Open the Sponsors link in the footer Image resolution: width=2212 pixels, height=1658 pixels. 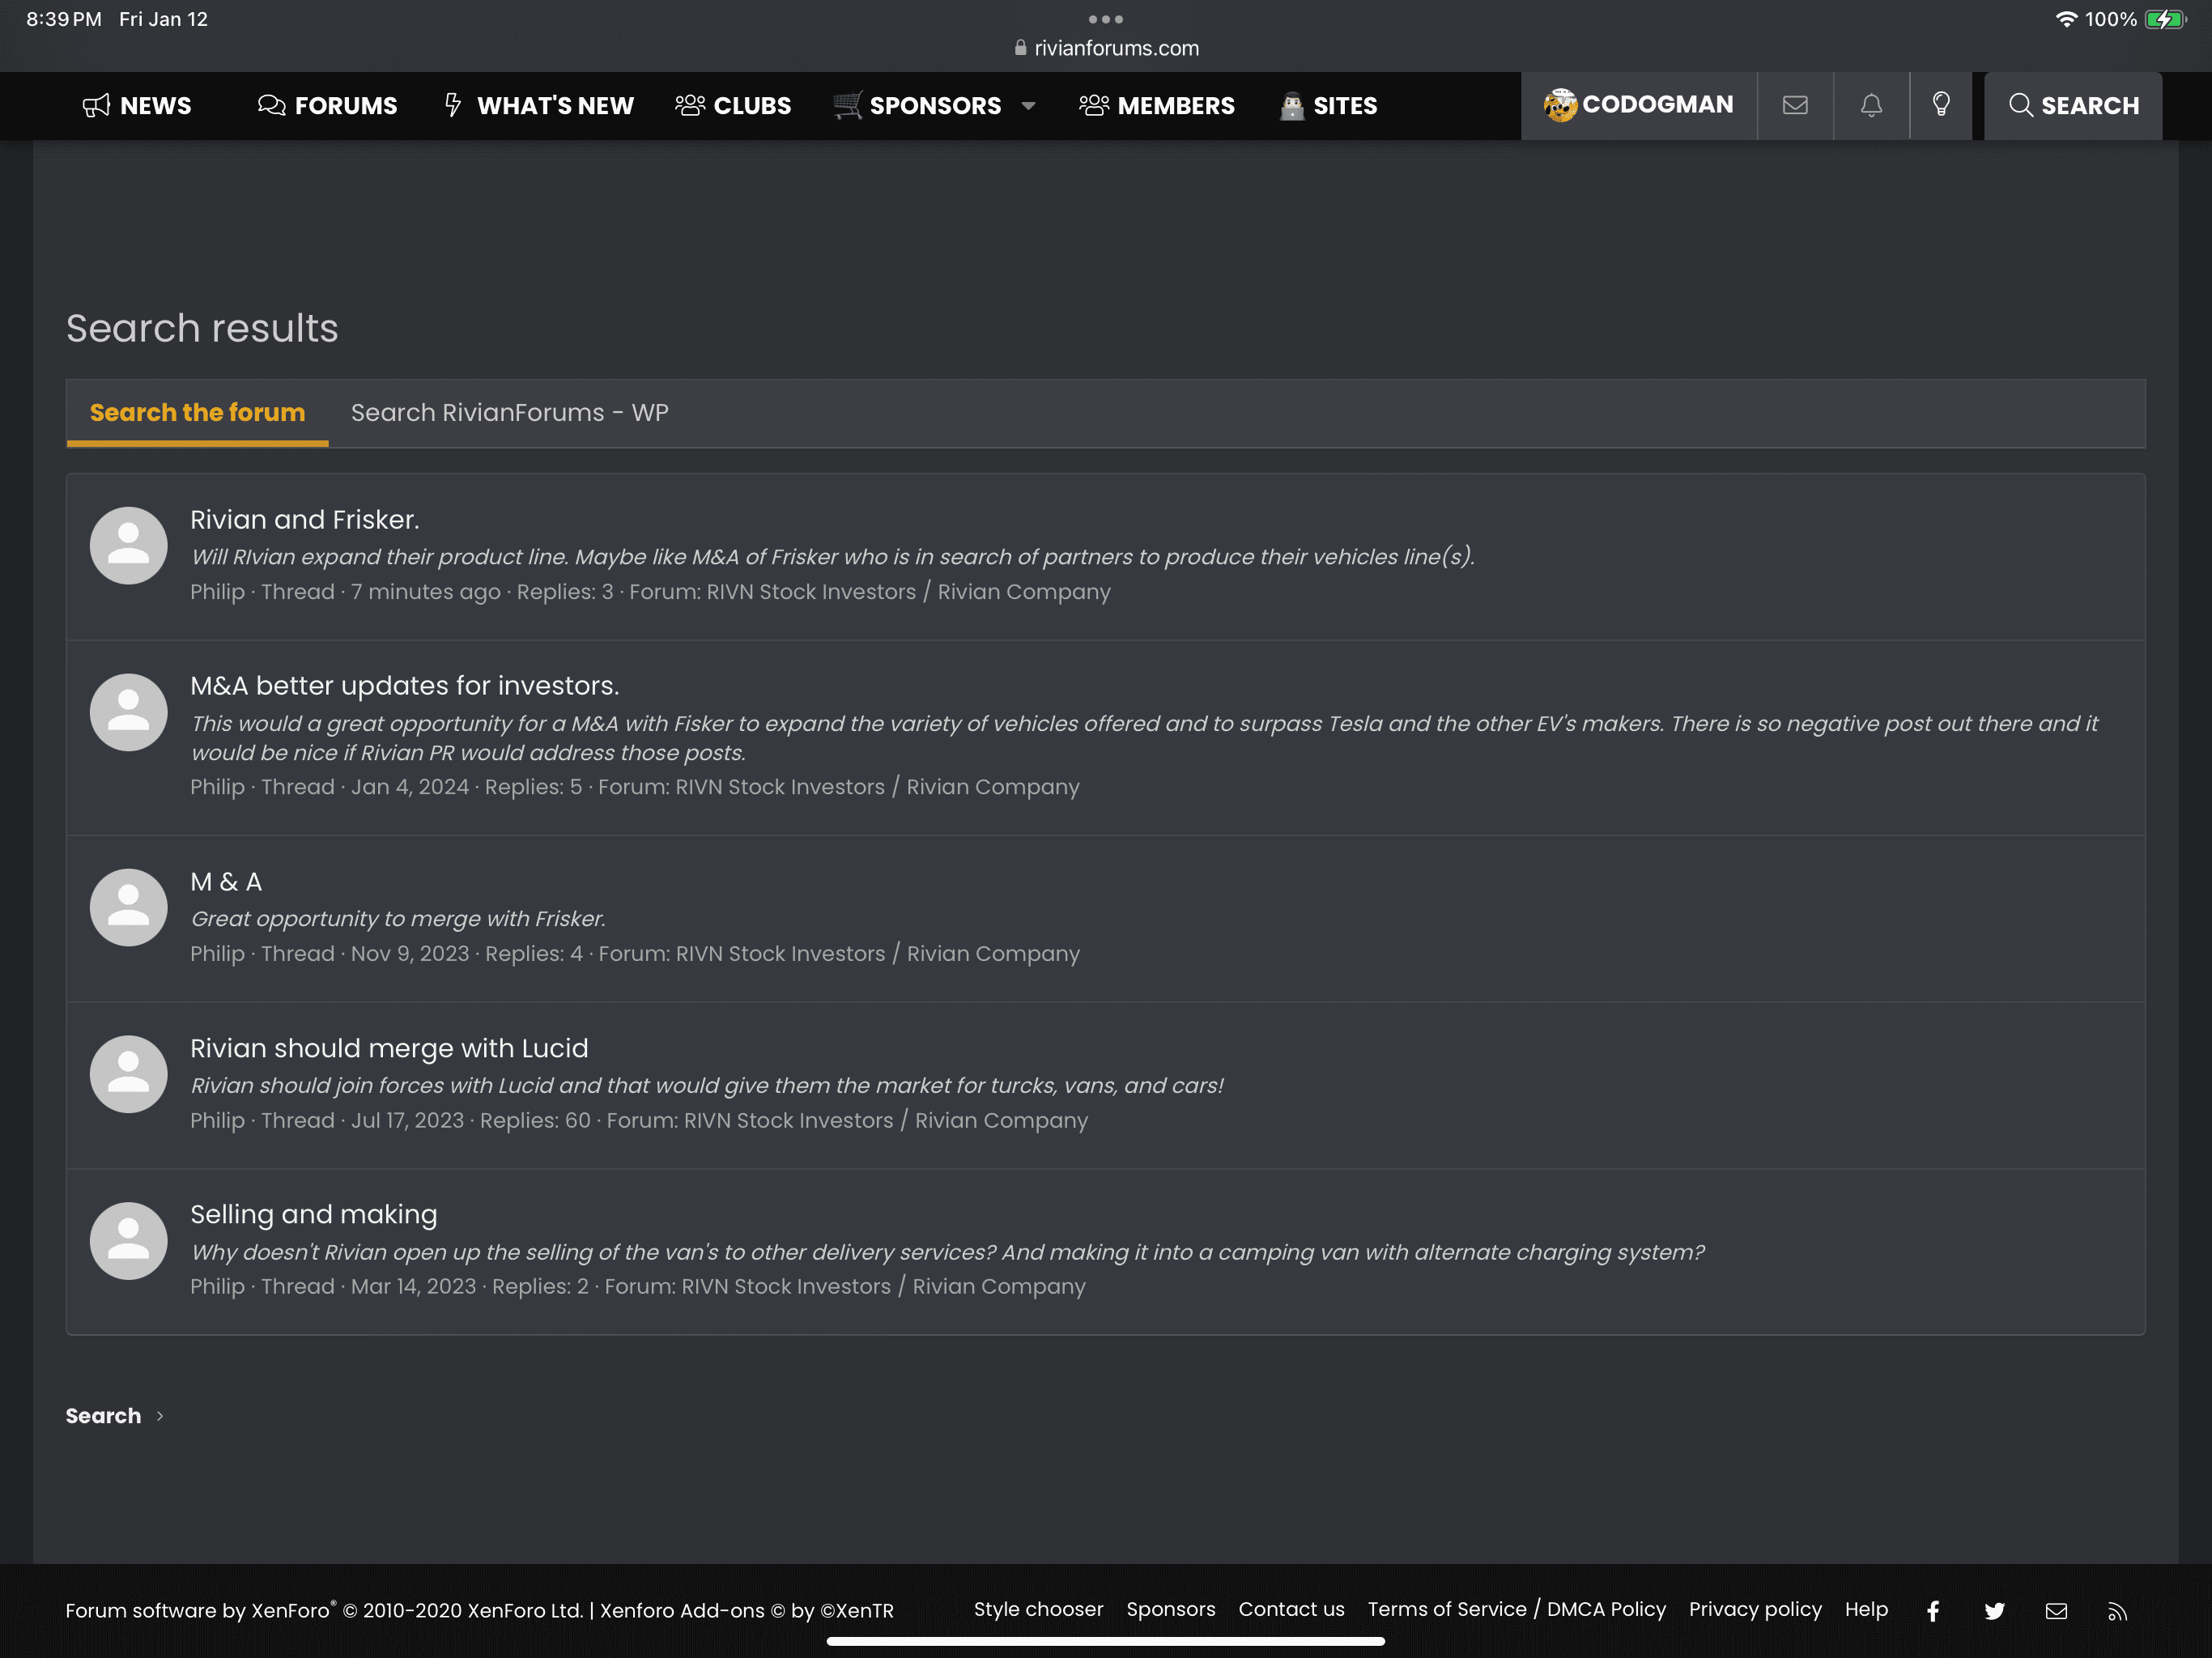1170,1609
